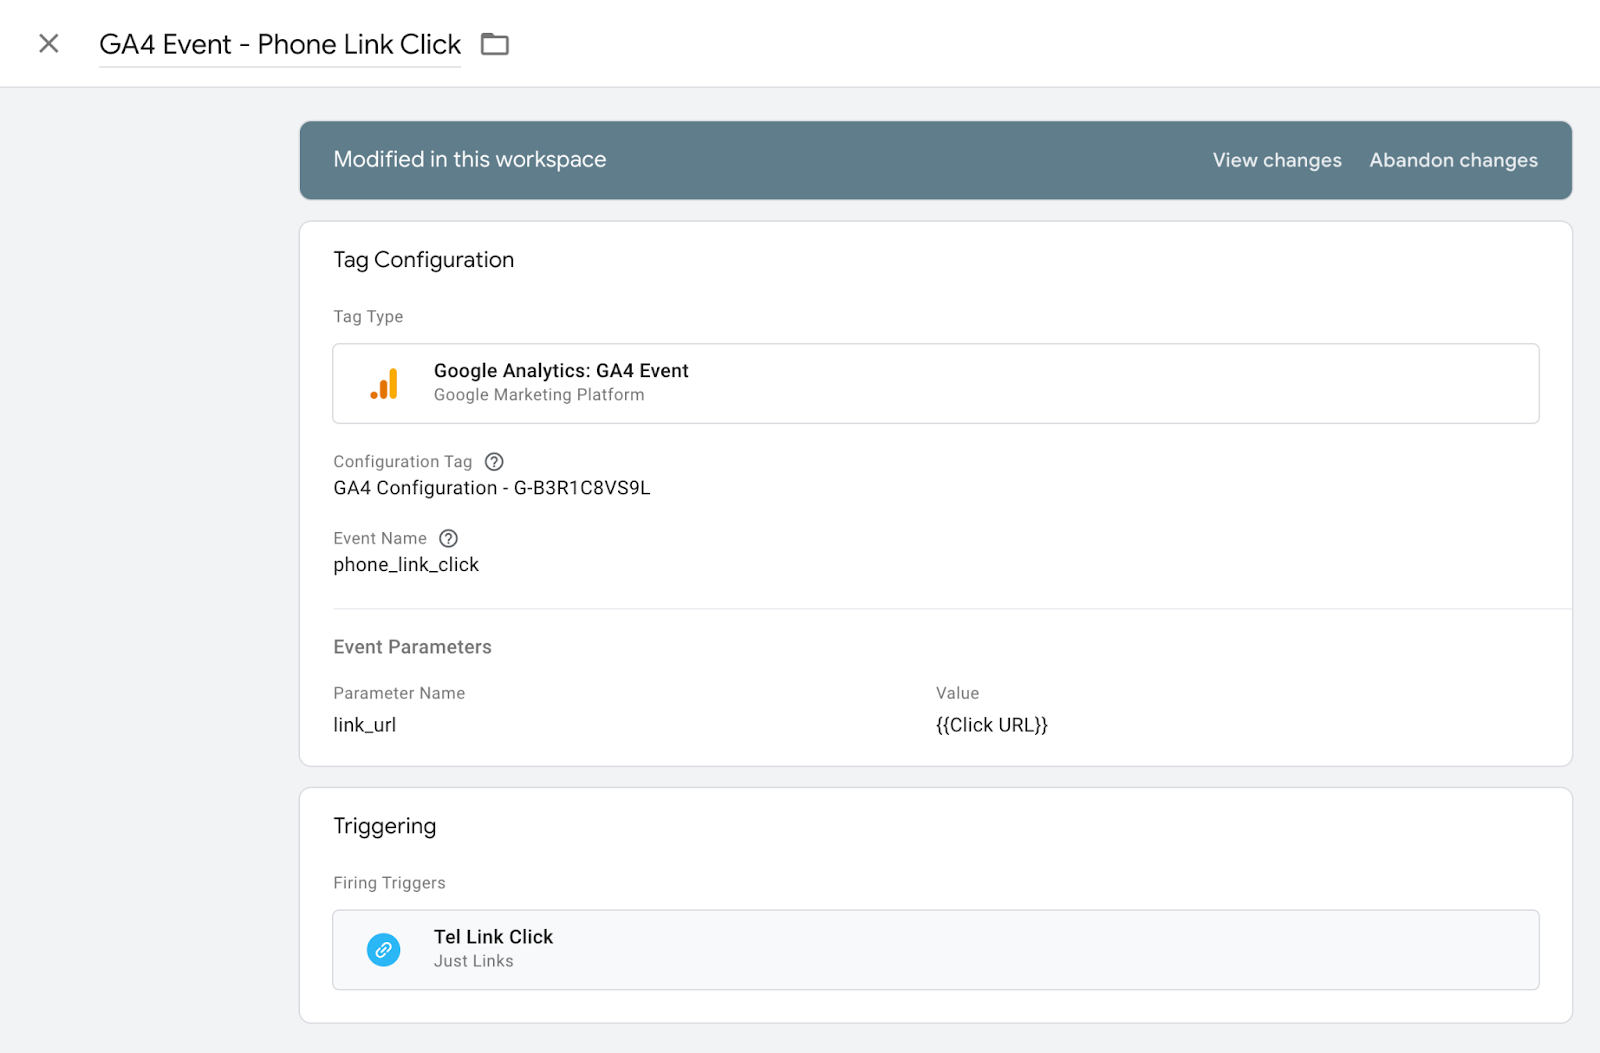The image size is (1600, 1053).
Task: Open the Tel Link Click firing trigger
Action: (x=935, y=950)
